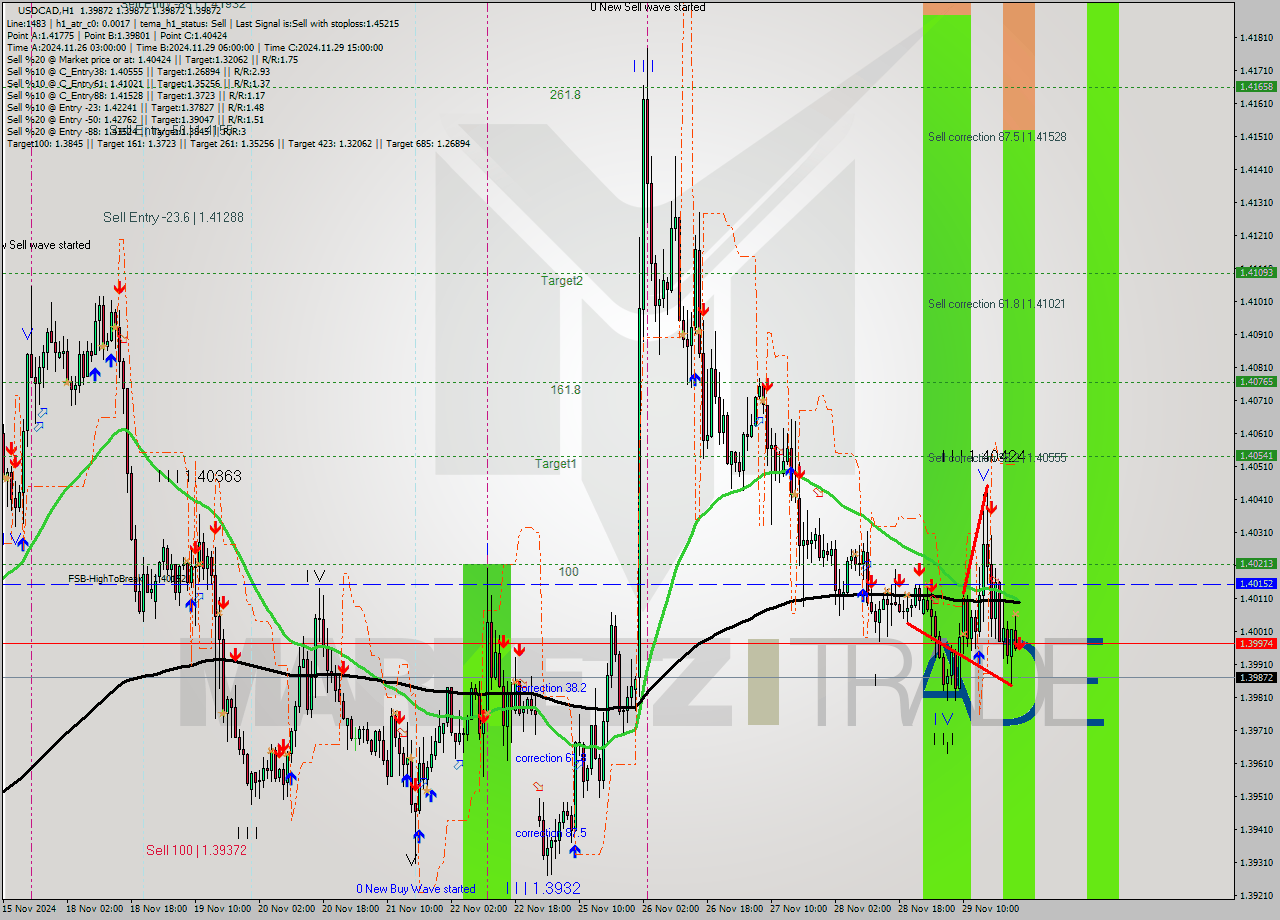
Task: Click the green 1.40541 price tag
Action: pos(1256,455)
